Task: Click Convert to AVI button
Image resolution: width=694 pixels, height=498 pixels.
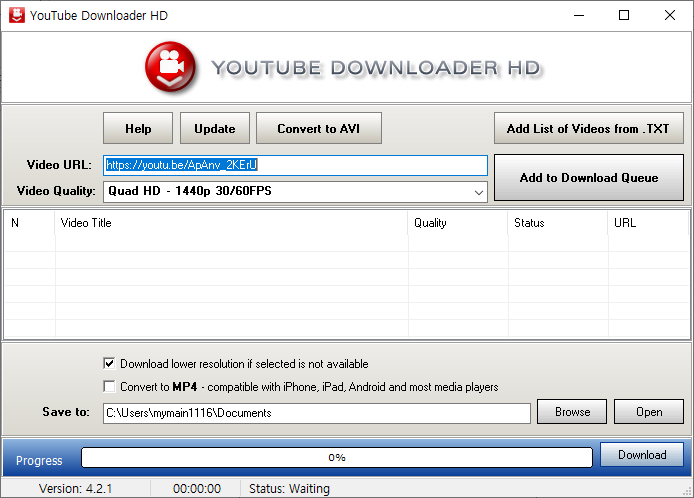Action: point(319,128)
